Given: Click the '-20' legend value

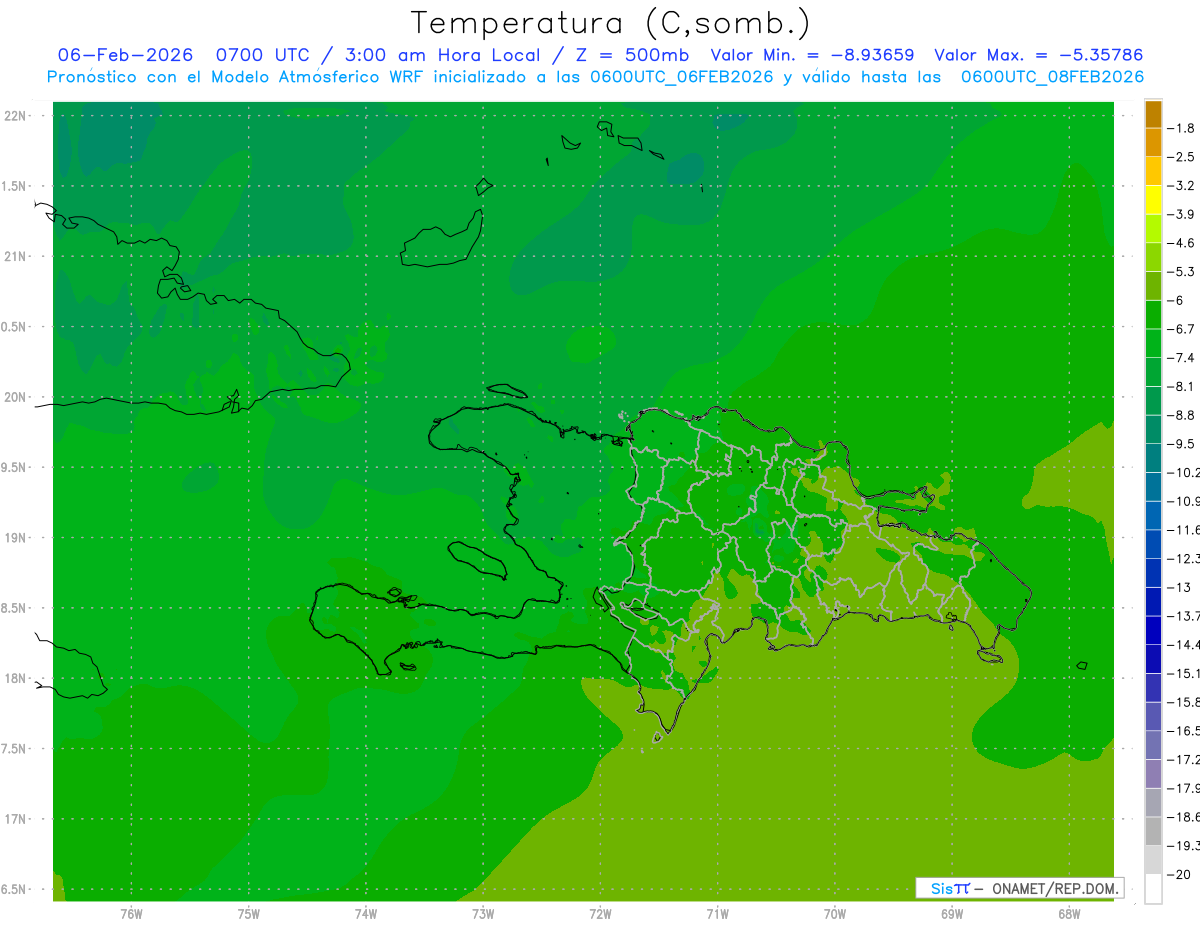Looking at the screenshot, I should click(1180, 875).
